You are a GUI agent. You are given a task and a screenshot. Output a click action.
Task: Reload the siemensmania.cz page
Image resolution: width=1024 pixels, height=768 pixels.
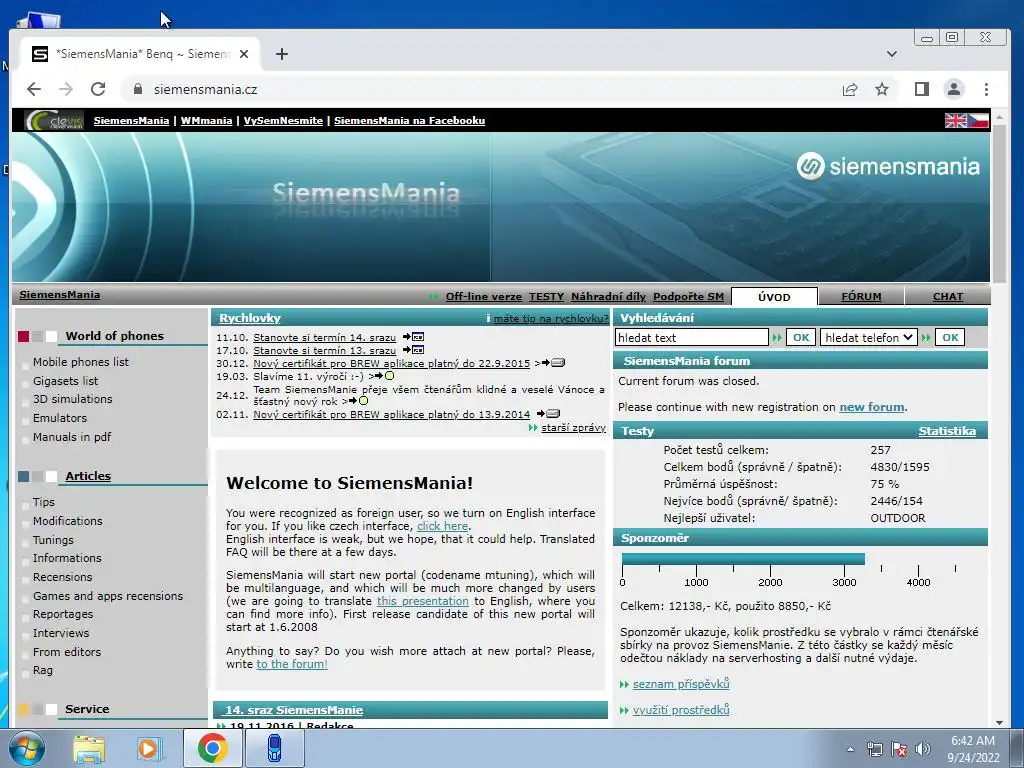tap(98, 89)
